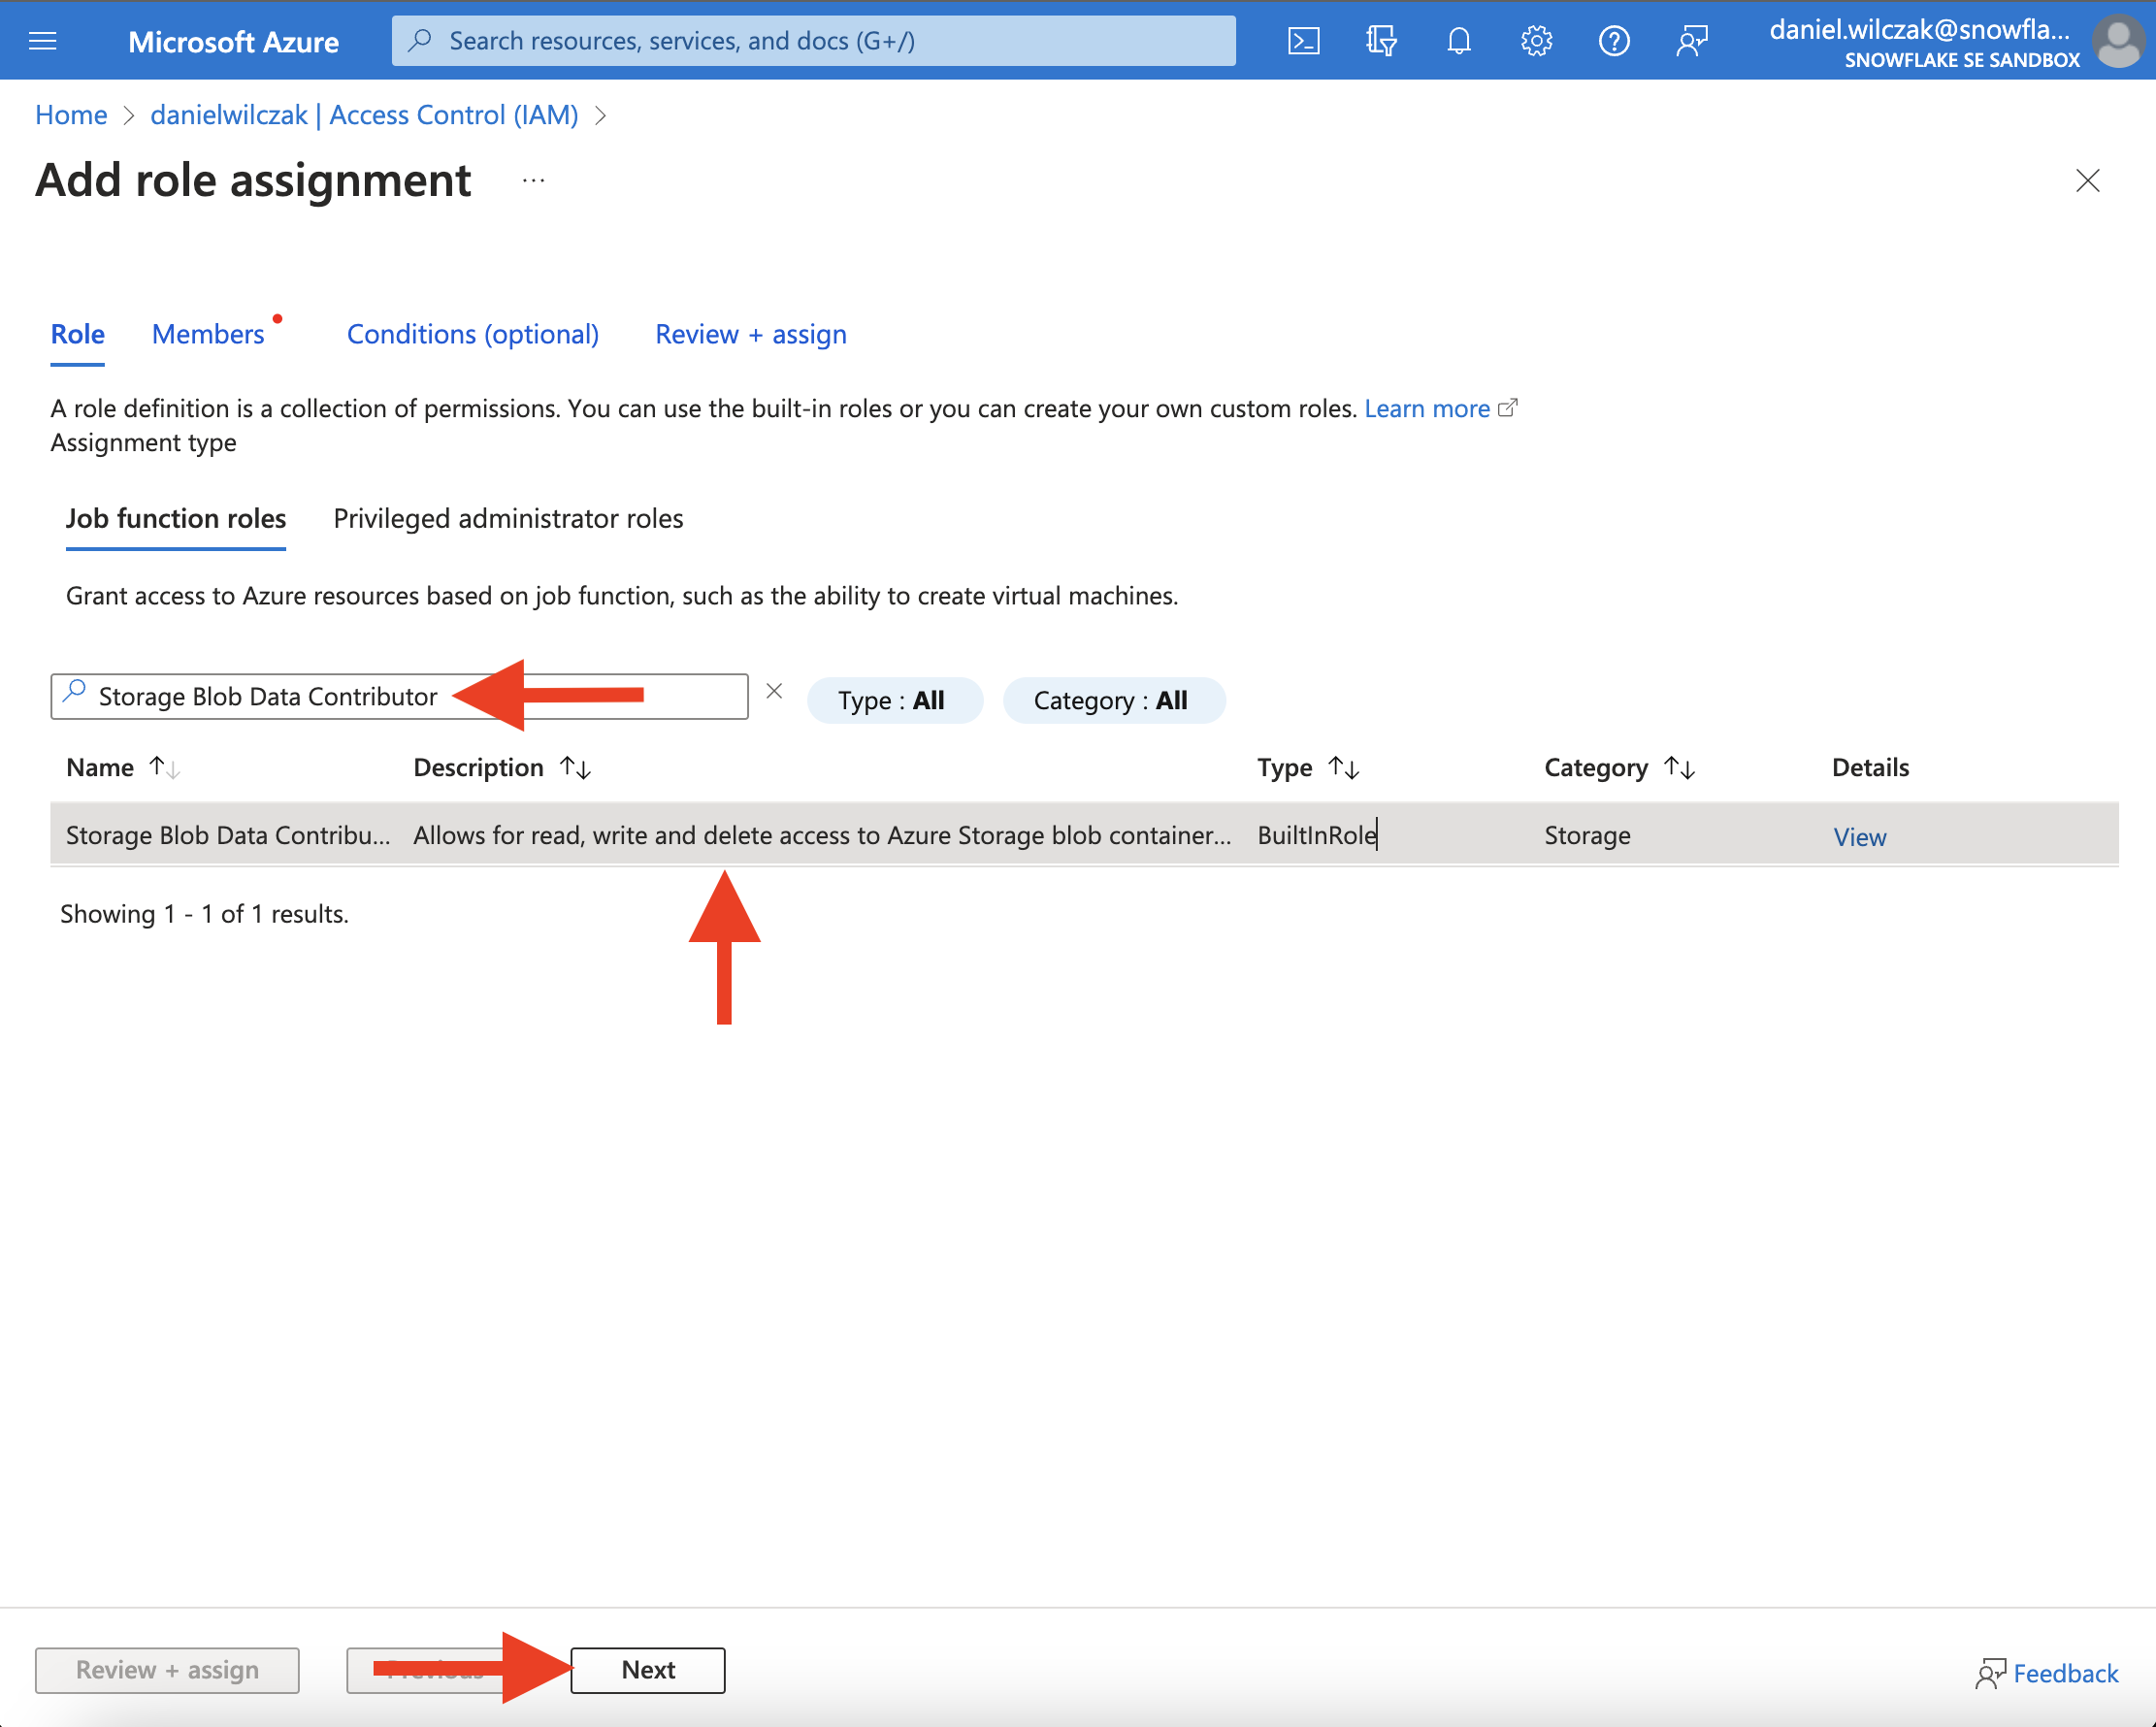The height and width of the screenshot is (1727, 2156).
Task: Sort roles by Name column arrows
Action: 164,768
